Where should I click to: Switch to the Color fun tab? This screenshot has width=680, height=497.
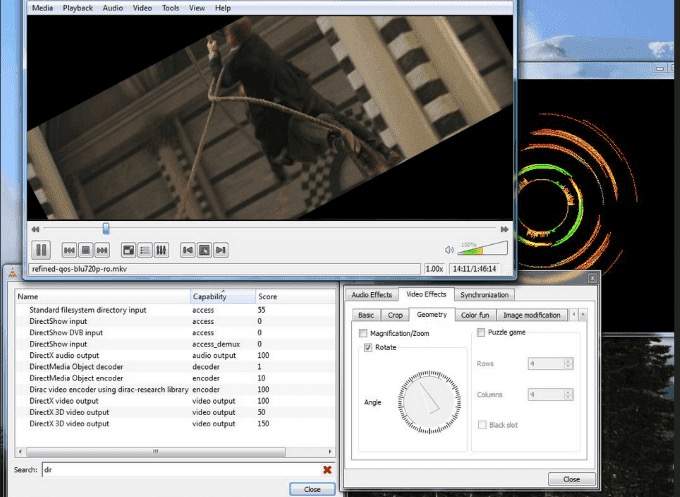[474, 315]
